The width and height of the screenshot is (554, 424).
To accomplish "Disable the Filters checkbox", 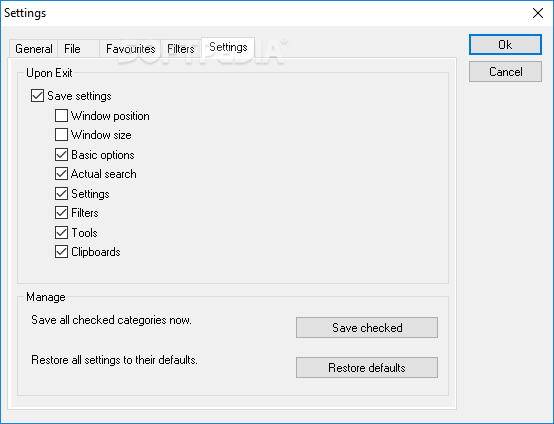I will click(61, 212).
